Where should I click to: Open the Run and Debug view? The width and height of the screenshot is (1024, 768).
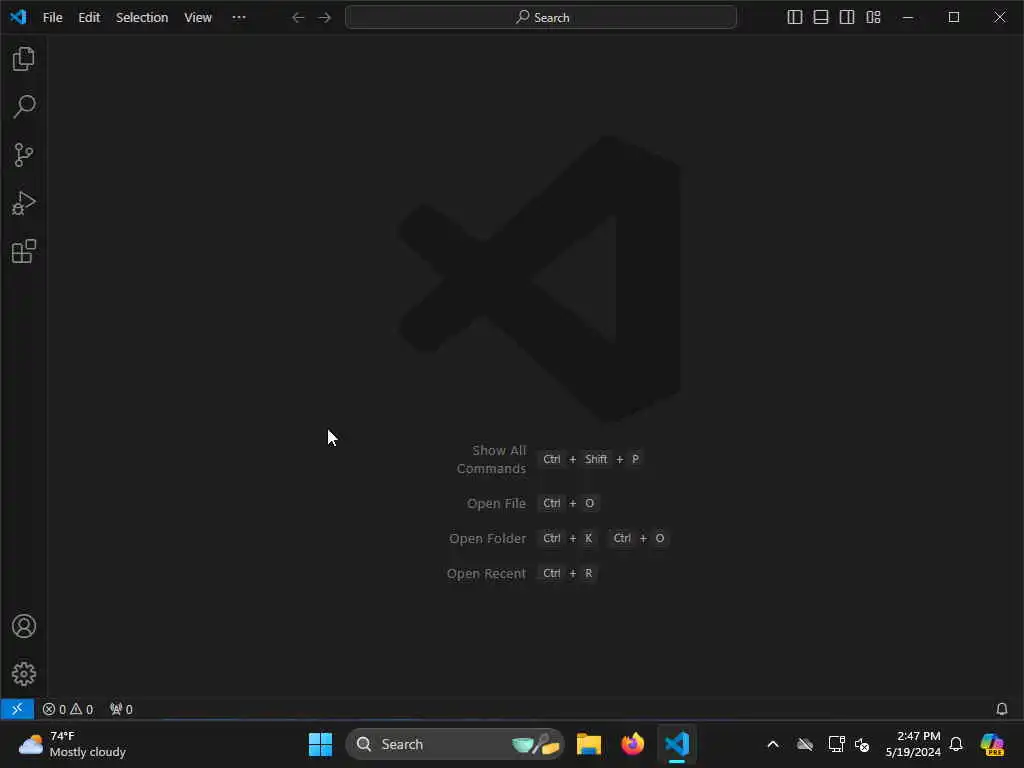coord(24,203)
